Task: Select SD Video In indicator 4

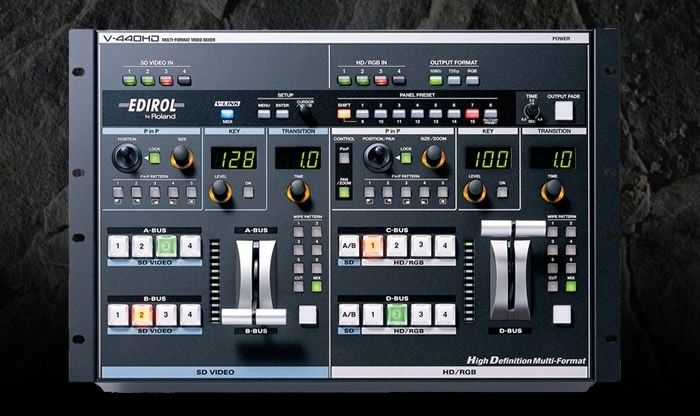Action: coord(184,81)
